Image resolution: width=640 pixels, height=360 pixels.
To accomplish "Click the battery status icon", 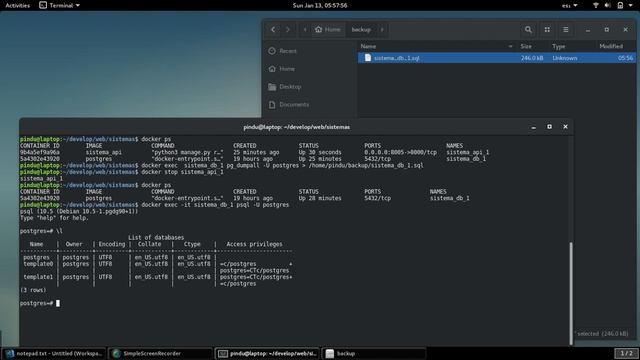I will 620,5.
